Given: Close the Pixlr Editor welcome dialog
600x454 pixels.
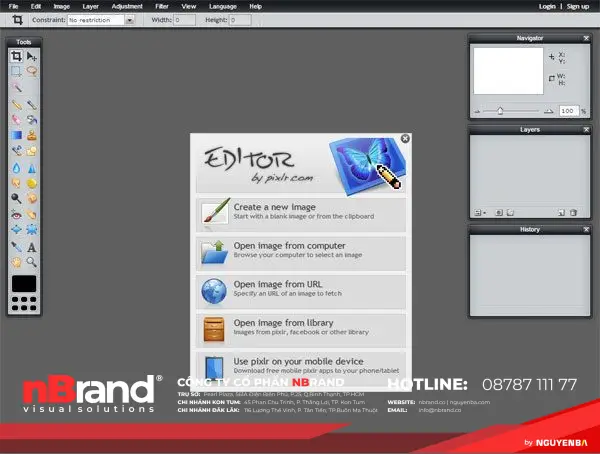Looking at the screenshot, I should click(405, 139).
